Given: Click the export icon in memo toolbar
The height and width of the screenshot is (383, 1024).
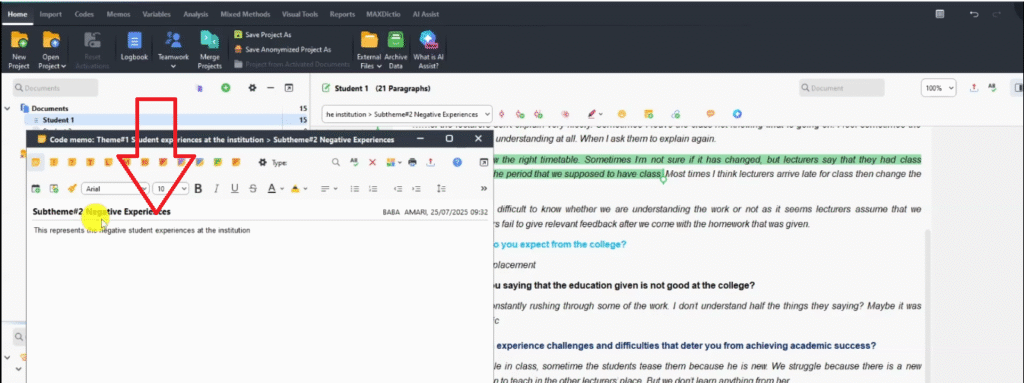Looking at the screenshot, I should (430, 163).
